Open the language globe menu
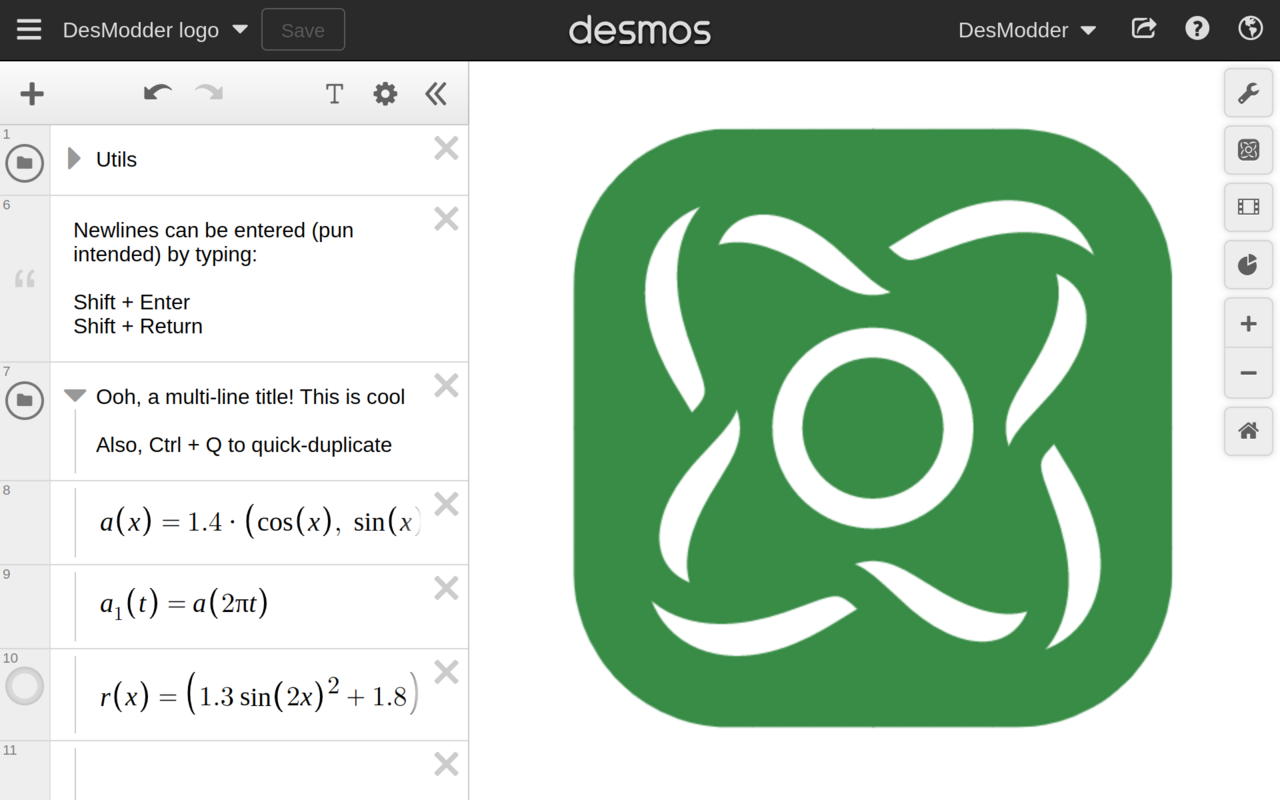The height and width of the screenshot is (800, 1280). click(x=1250, y=29)
